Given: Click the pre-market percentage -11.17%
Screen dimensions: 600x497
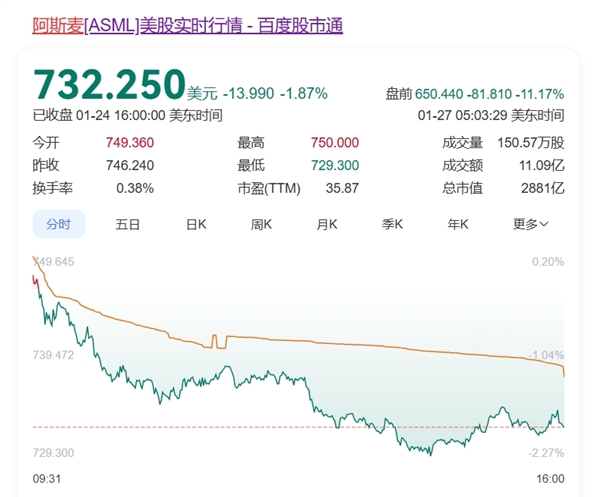Looking at the screenshot, I should pos(540,94).
